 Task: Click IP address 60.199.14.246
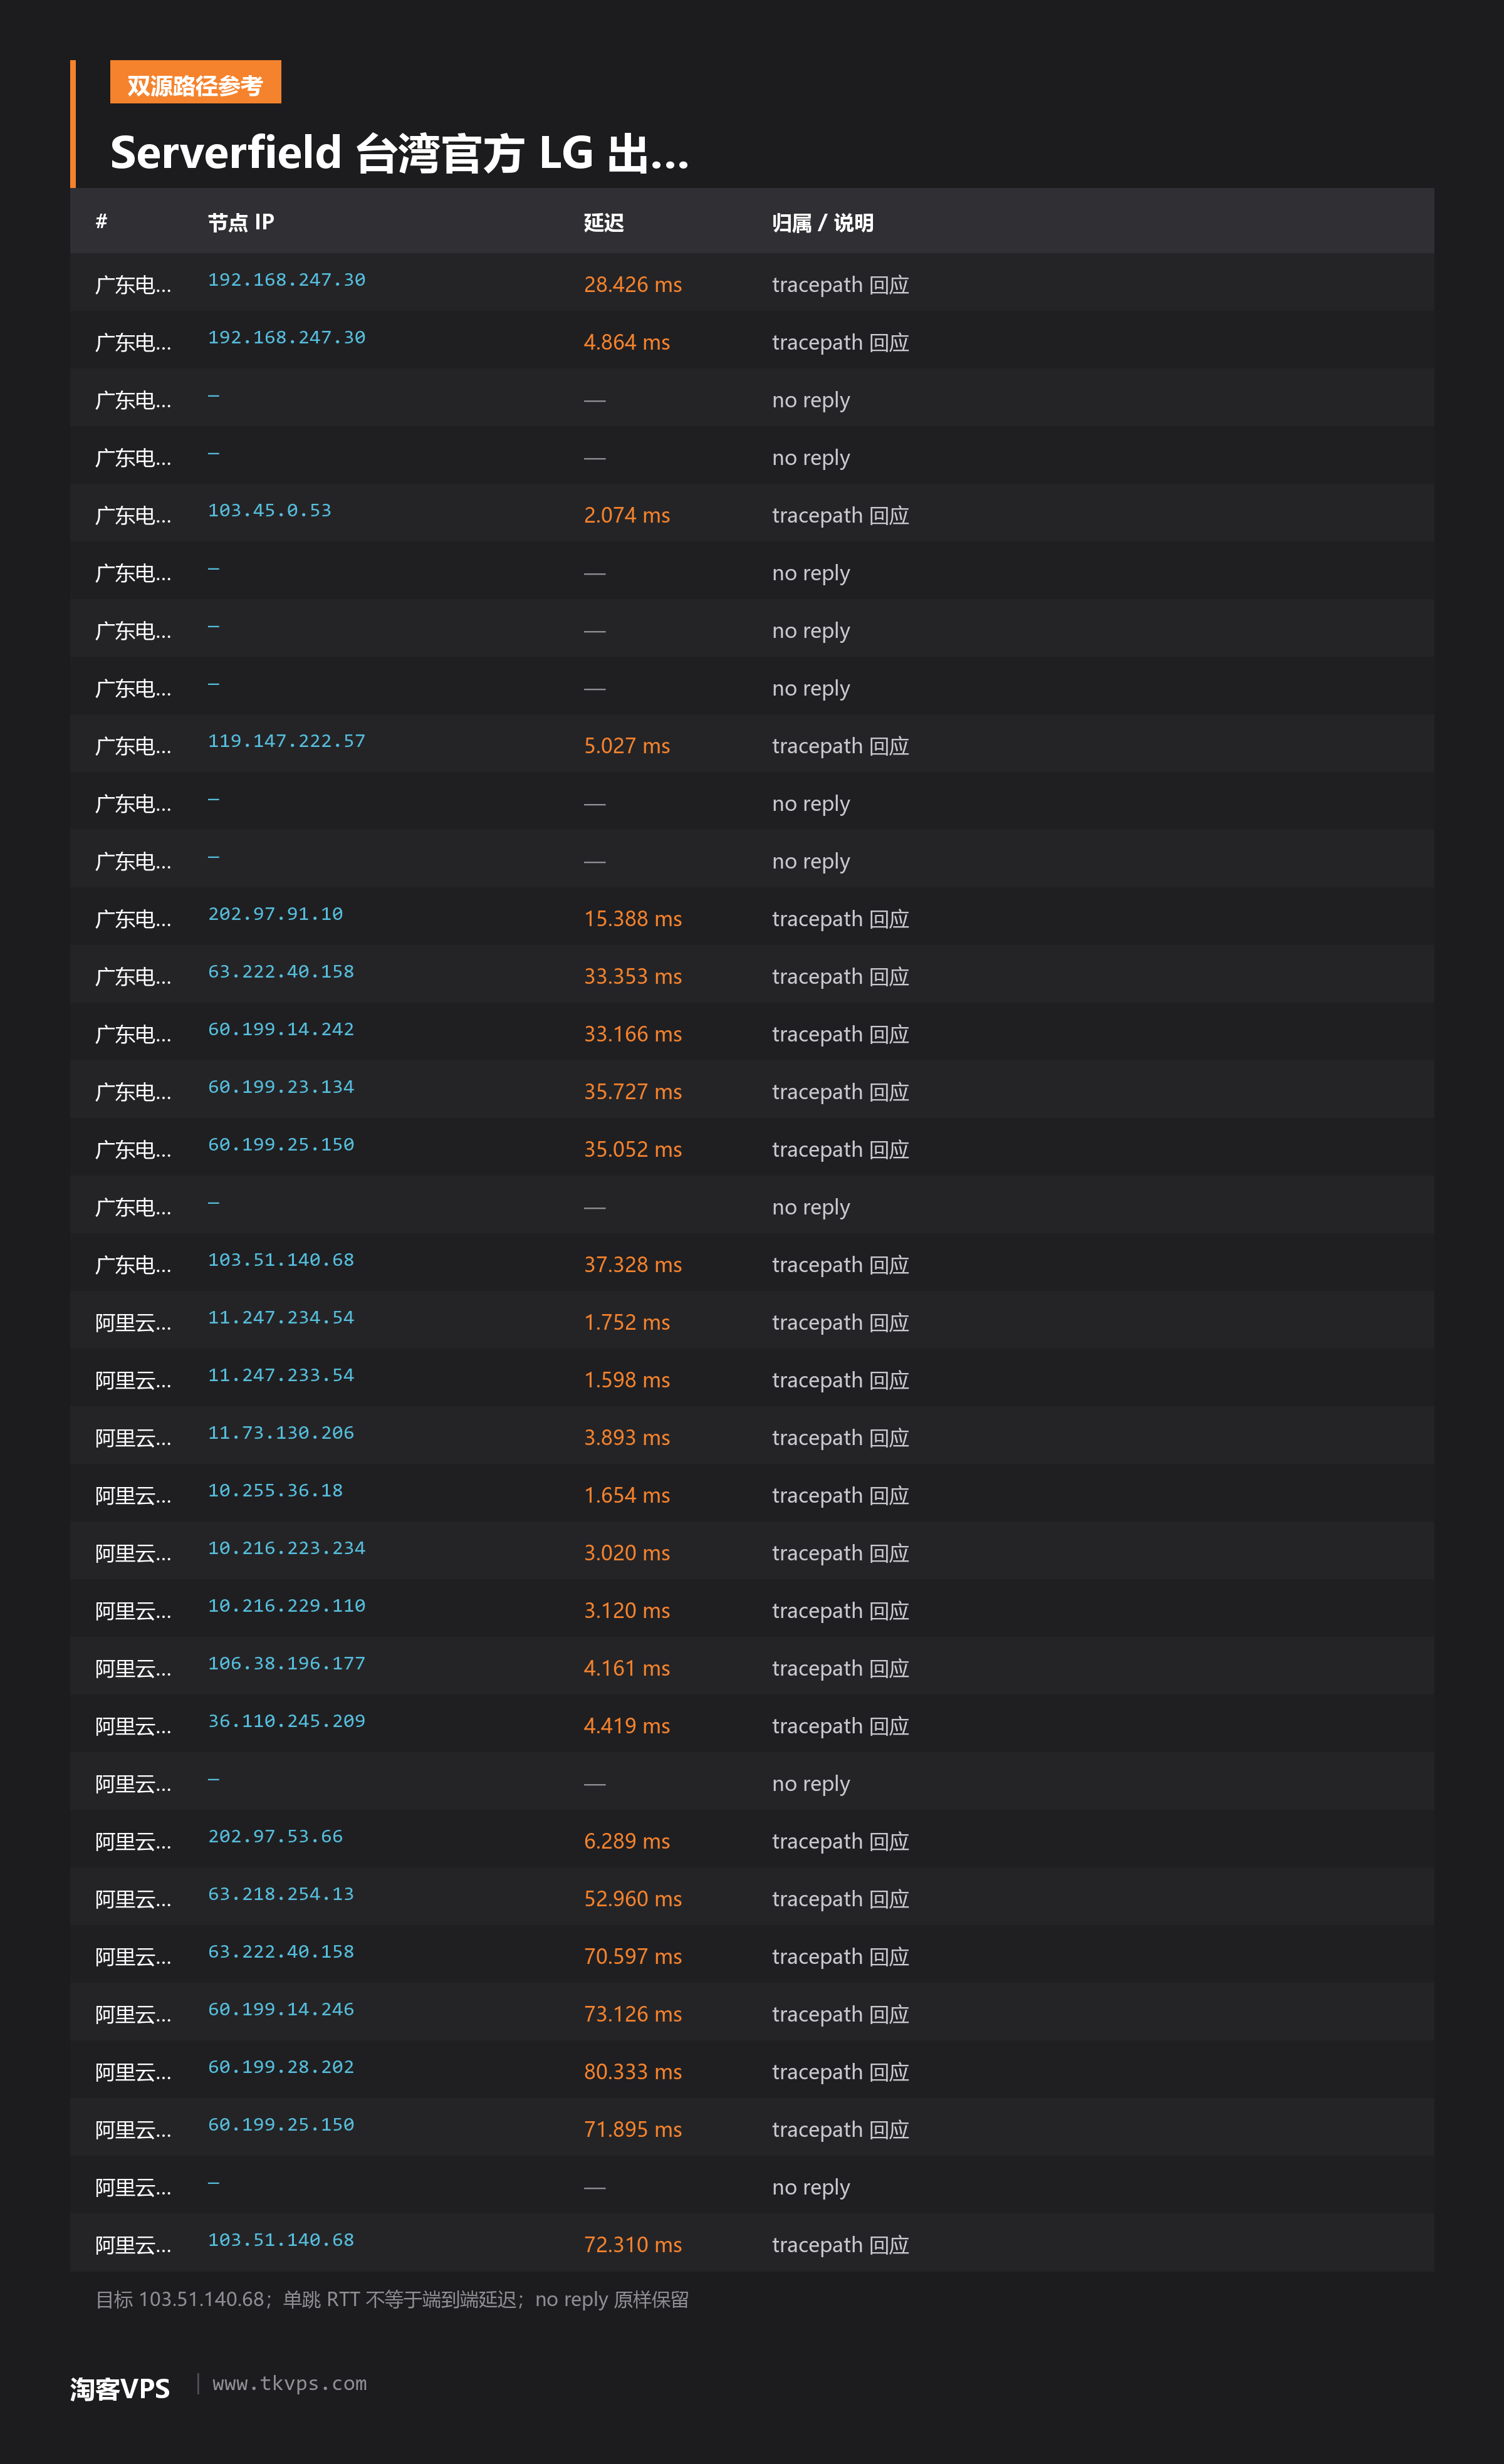[x=281, y=2009]
